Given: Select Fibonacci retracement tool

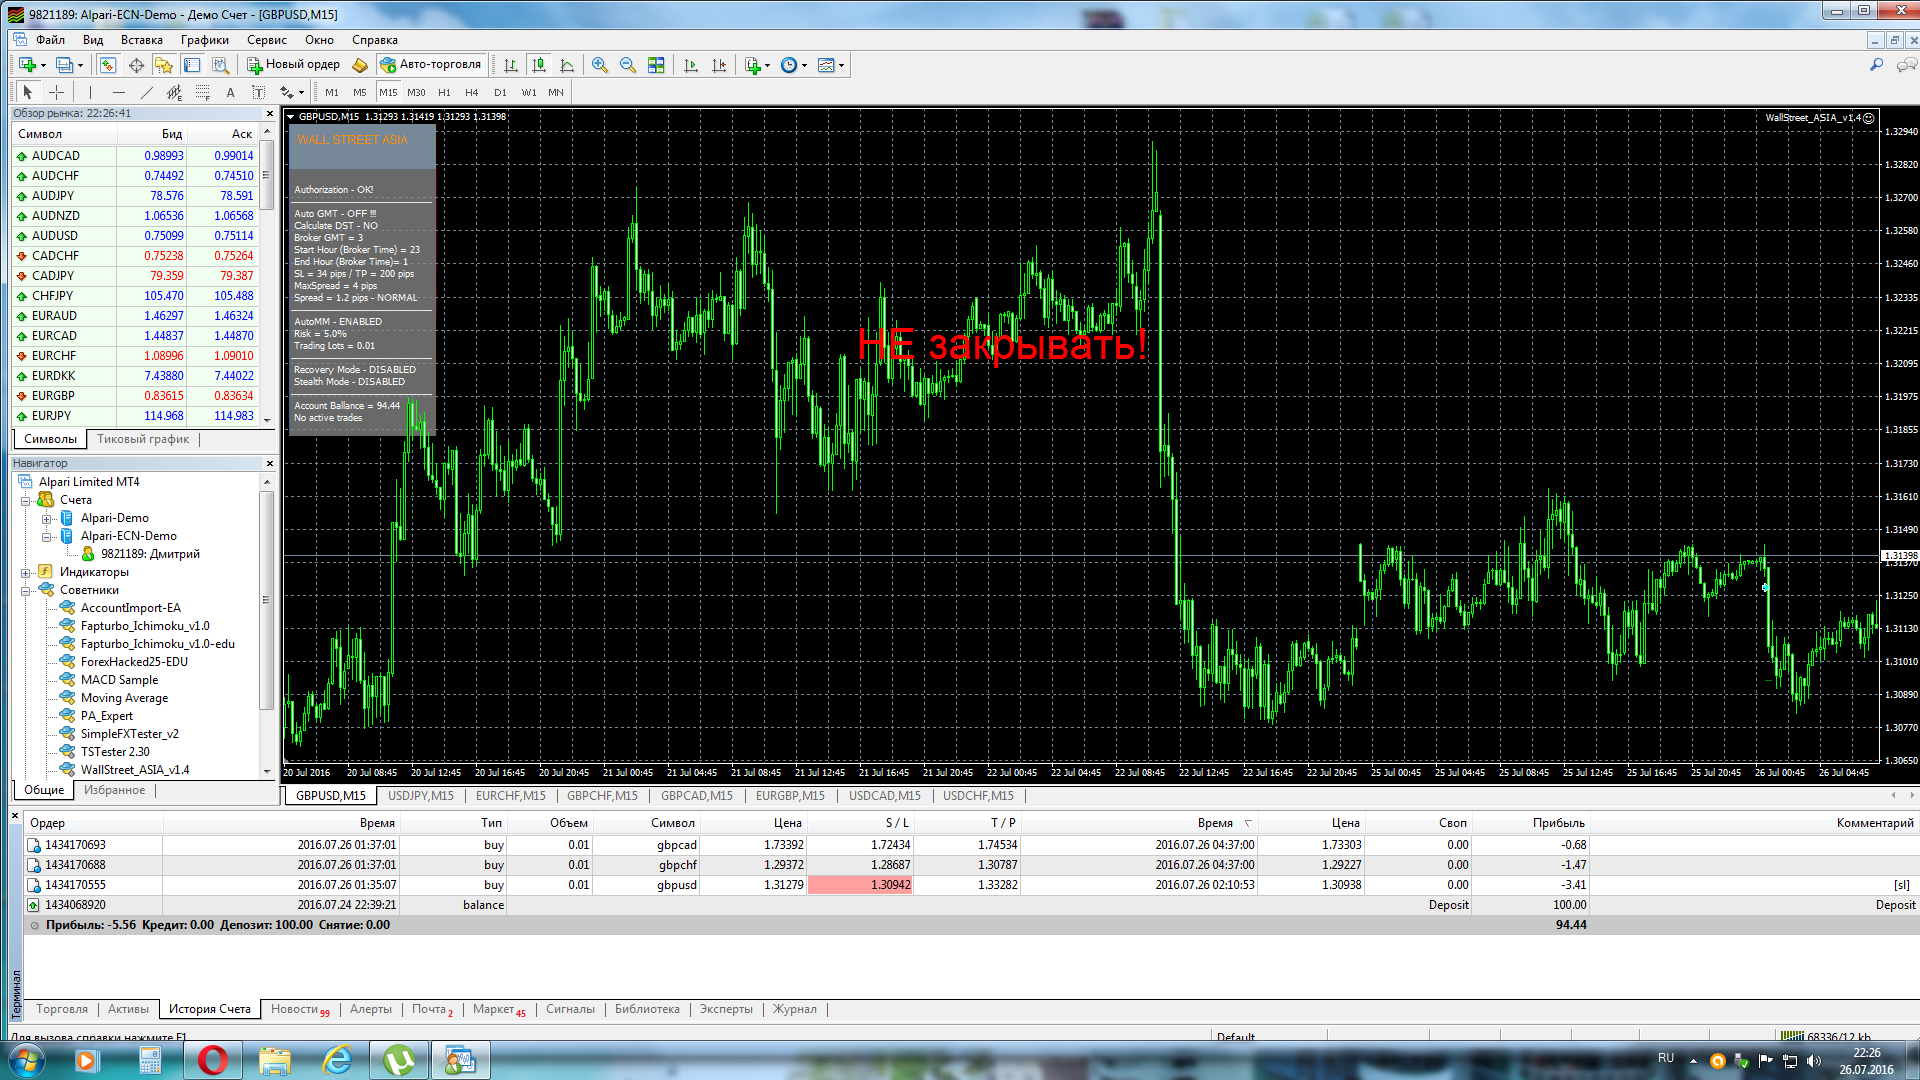Looking at the screenshot, I should click(x=202, y=92).
